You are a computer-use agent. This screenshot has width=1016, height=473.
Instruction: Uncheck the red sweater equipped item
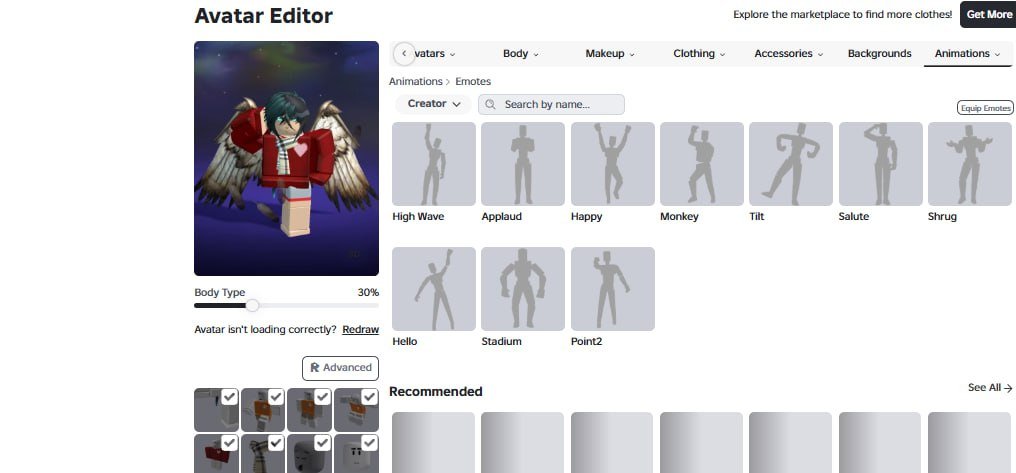click(229, 443)
